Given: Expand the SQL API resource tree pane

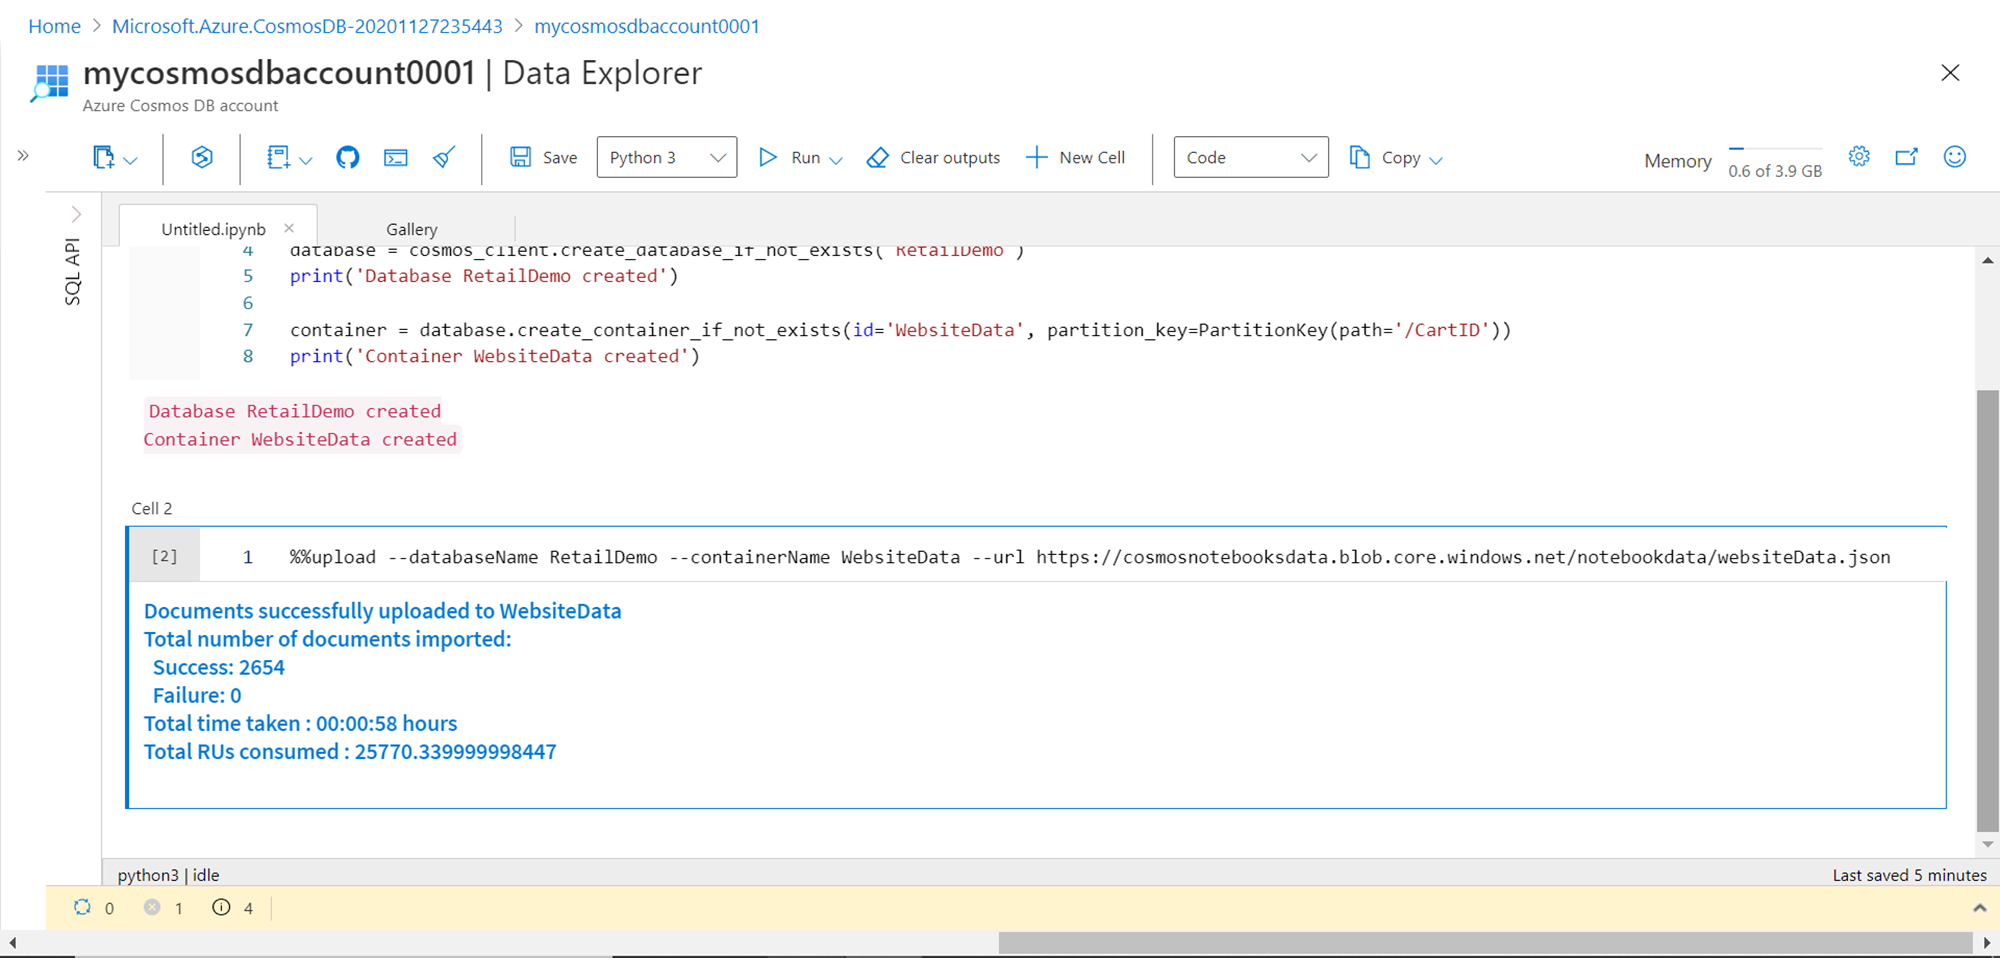Looking at the screenshot, I should (x=76, y=214).
